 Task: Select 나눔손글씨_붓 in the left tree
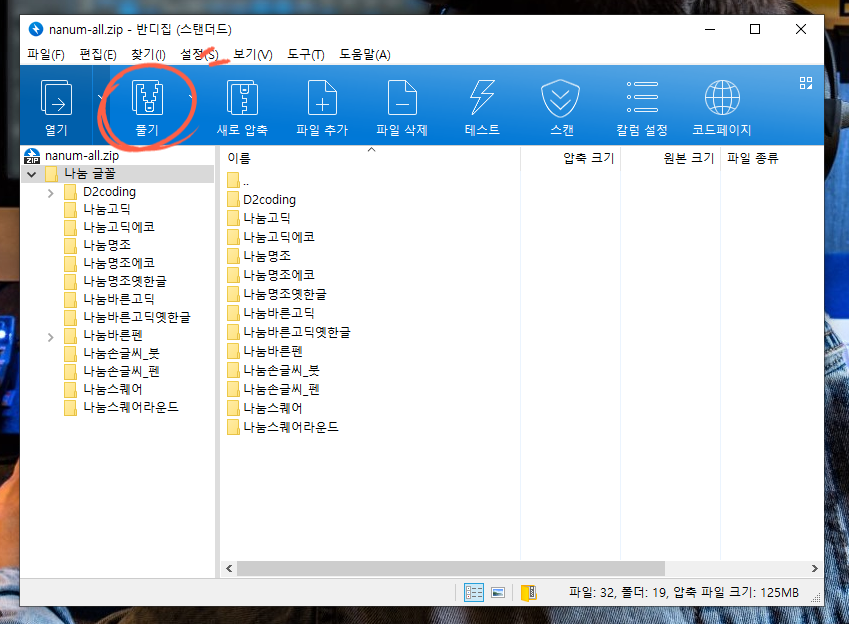pos(121,353)
